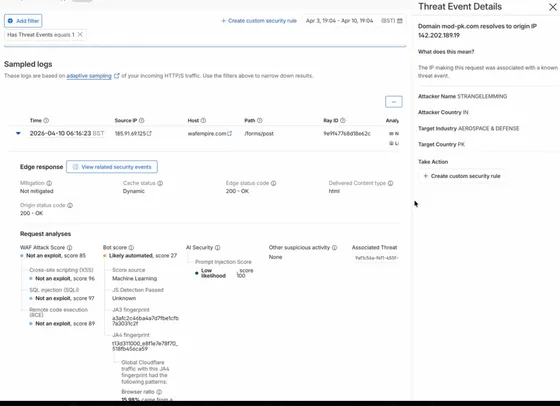The width and height of the screenshot is (560, 406).
Task: Click Create custom security rule under Take Action
Action: 462,176
